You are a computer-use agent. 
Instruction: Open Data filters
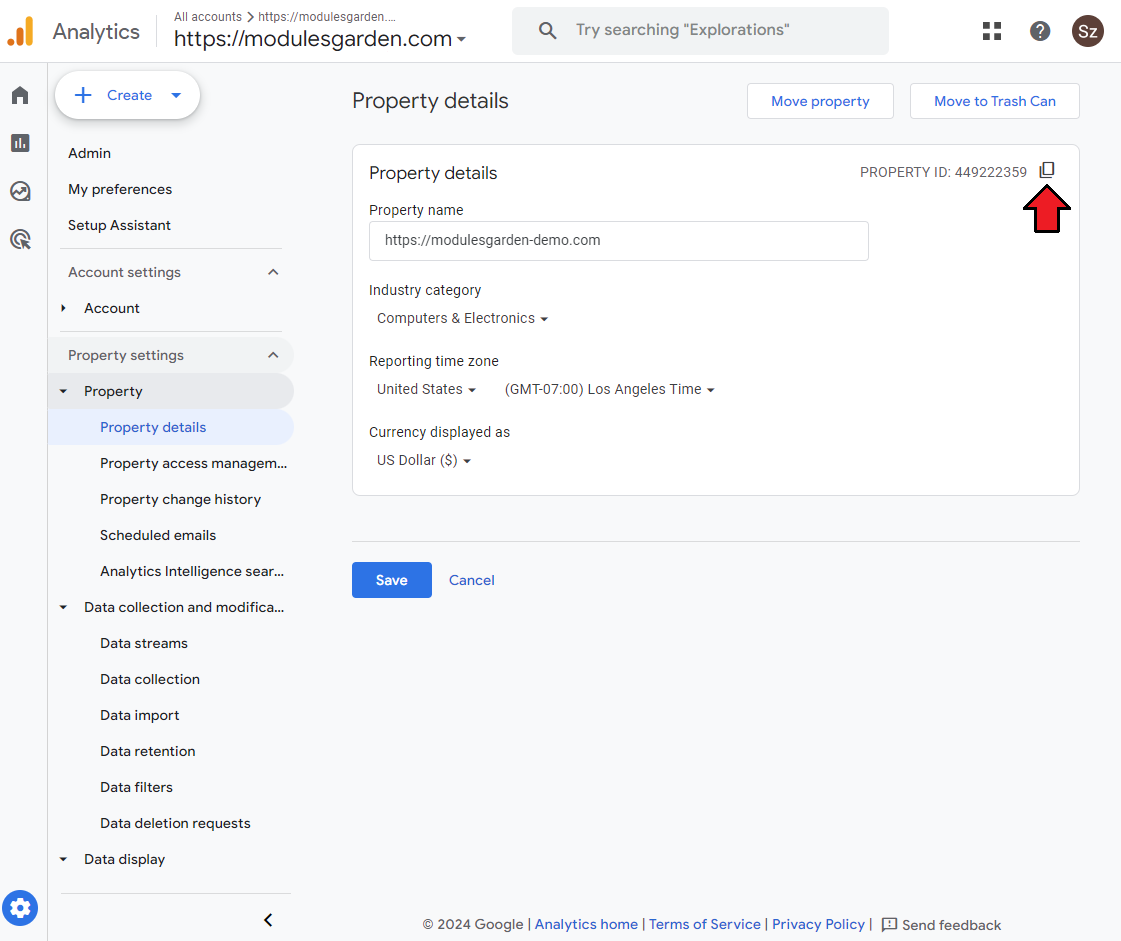(x=137, y=787)
